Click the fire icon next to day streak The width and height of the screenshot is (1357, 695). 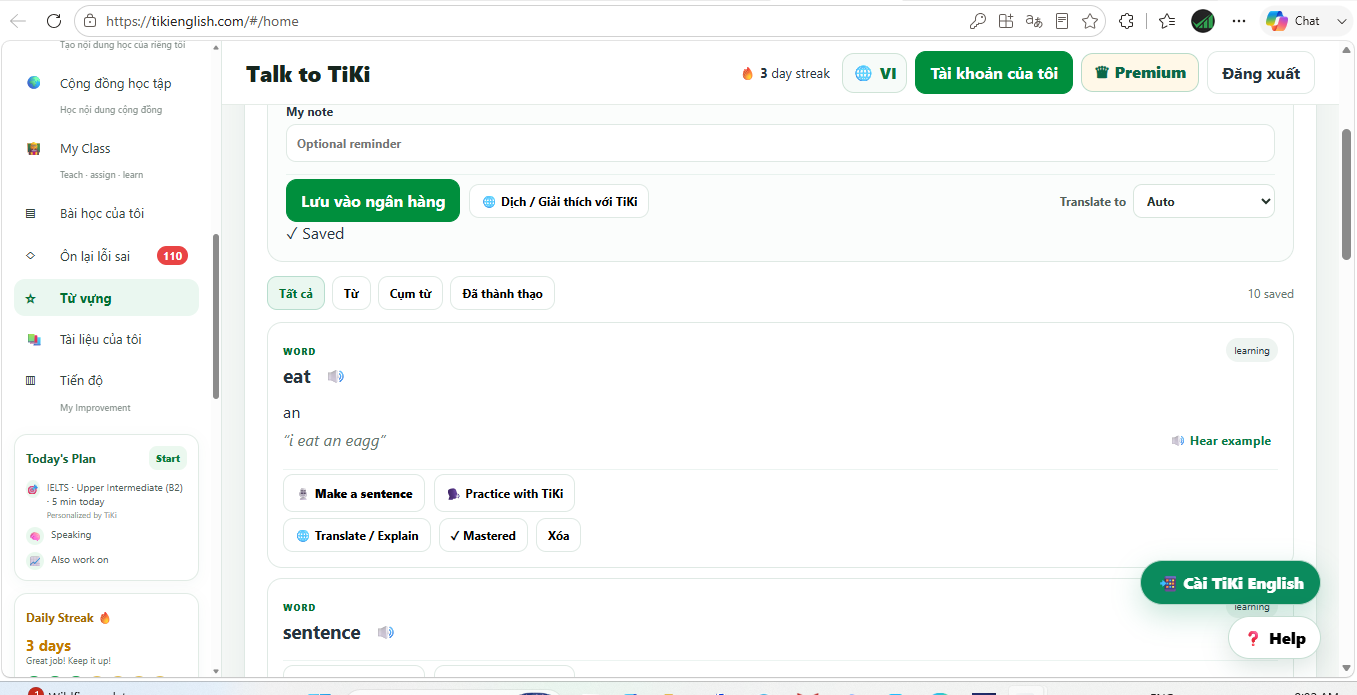coord(747,73)
